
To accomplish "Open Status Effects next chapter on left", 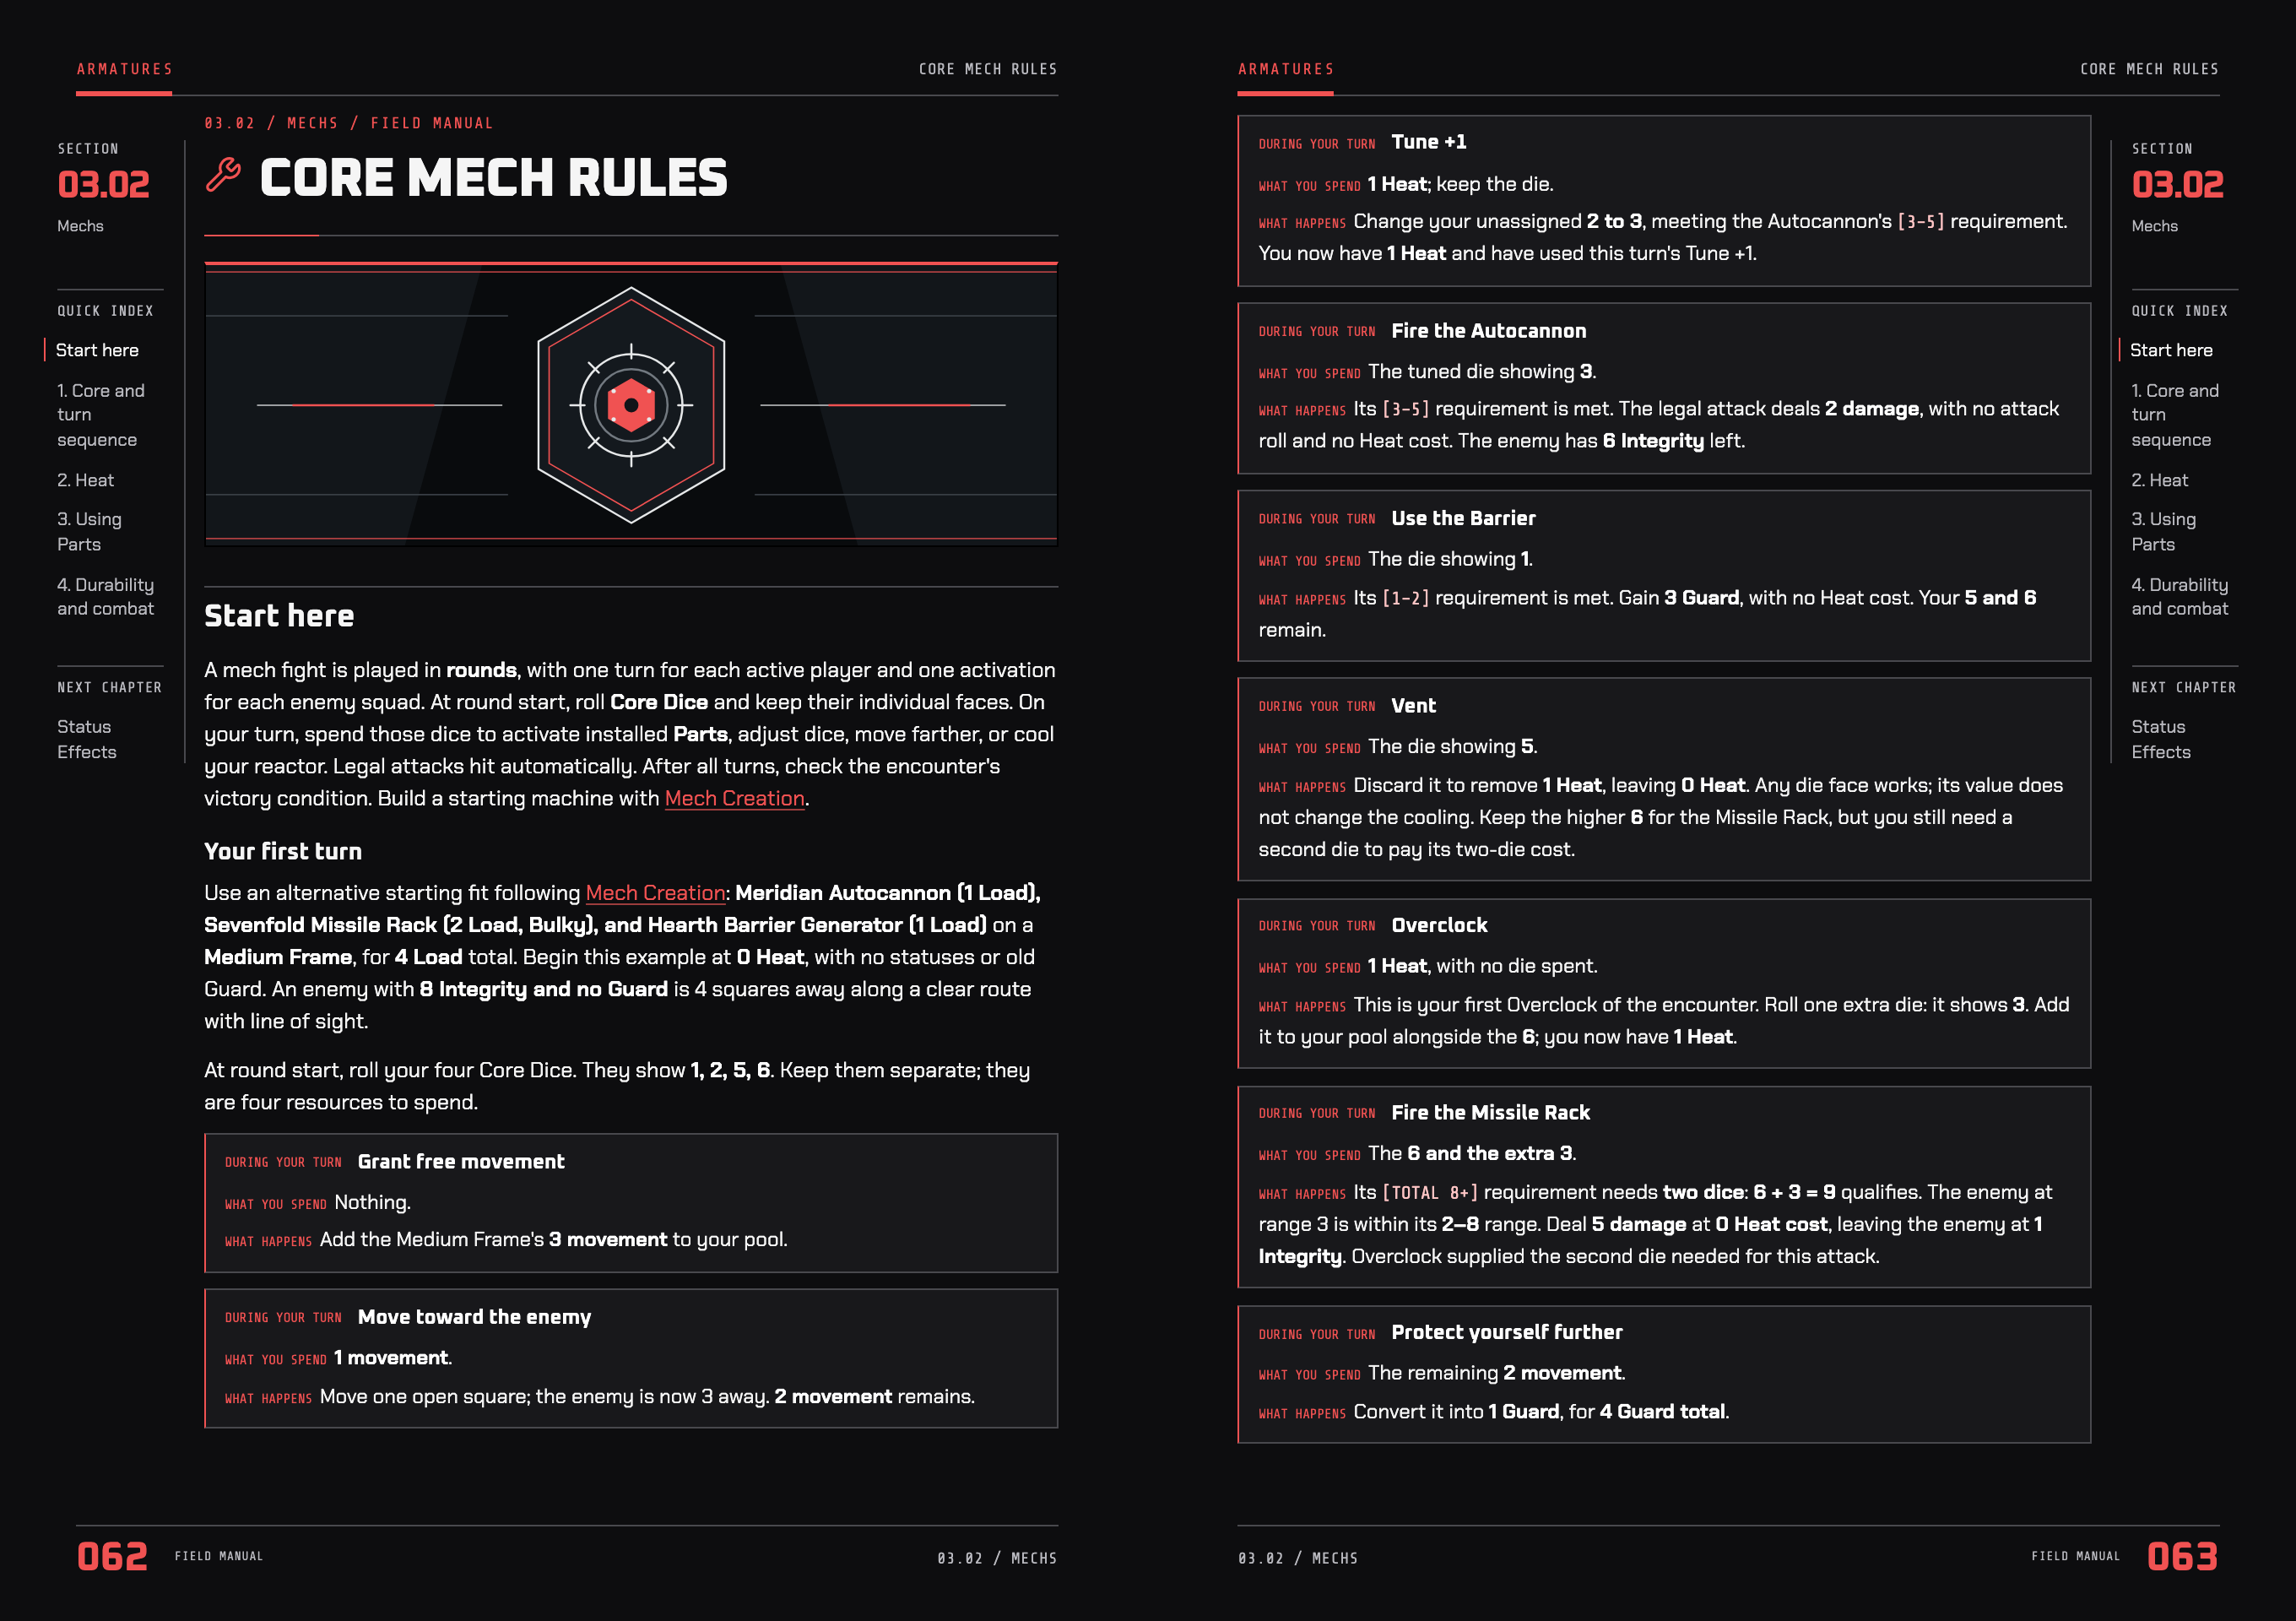I will 86,739.
